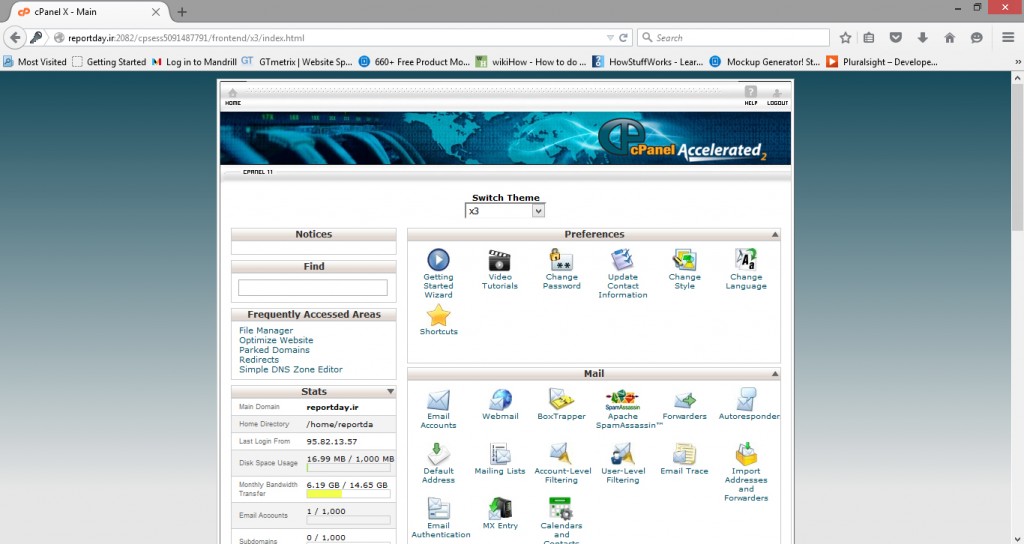The image size is (1024, 544).
Task: Open the Forwarders icon
Action: click(x=684, y=401)
